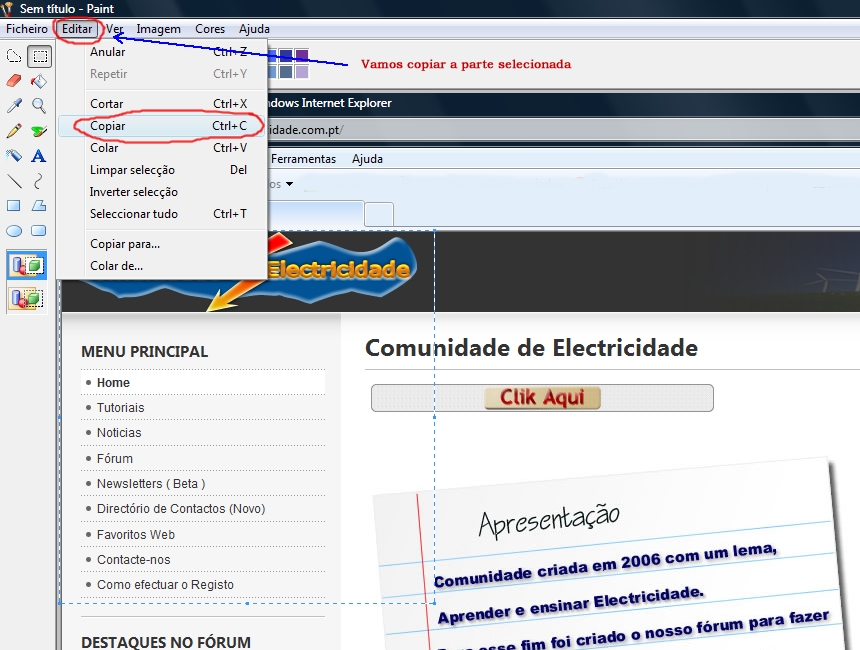Click the MENU PRINCIPAL heading

145,352
